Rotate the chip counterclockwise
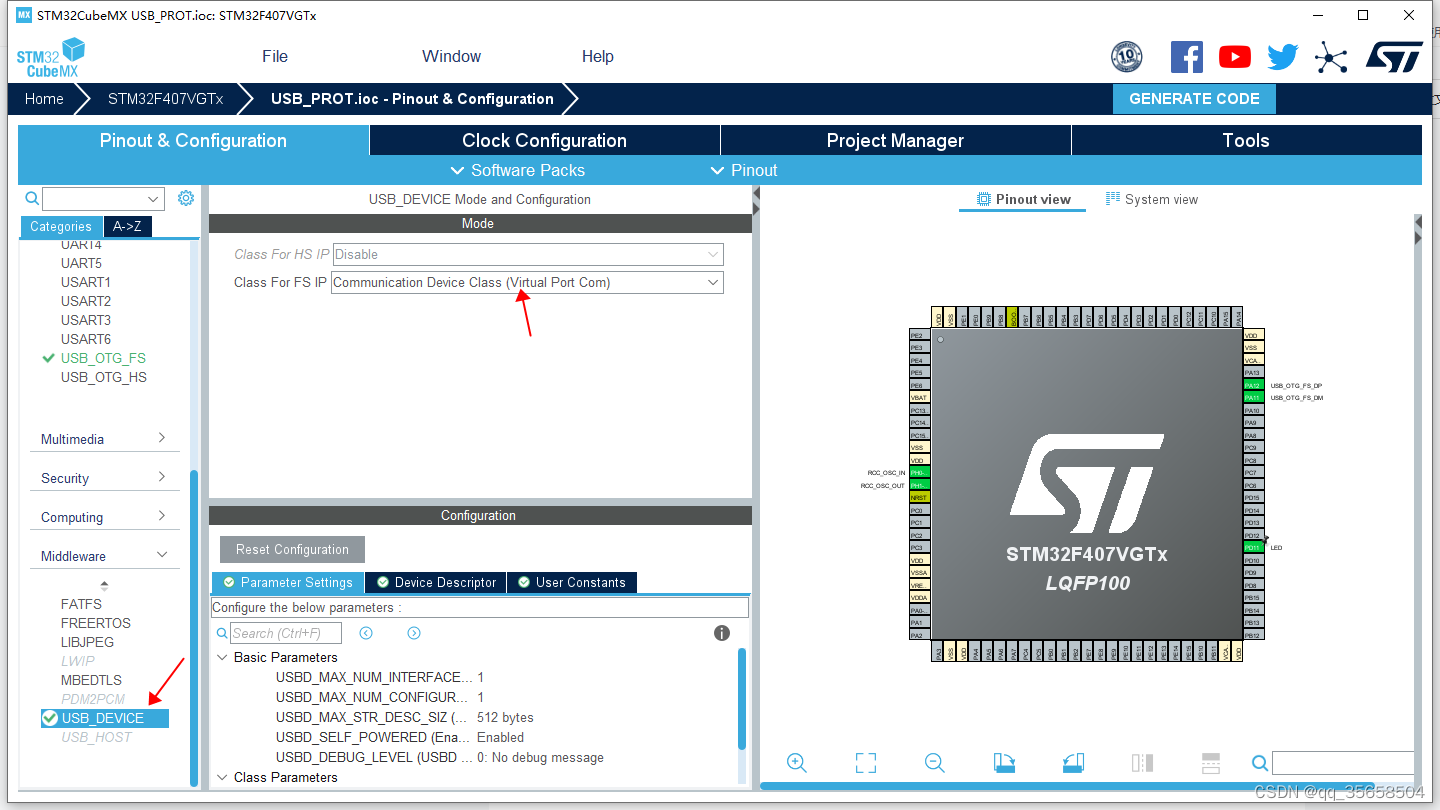 (x=1072, y=762)
